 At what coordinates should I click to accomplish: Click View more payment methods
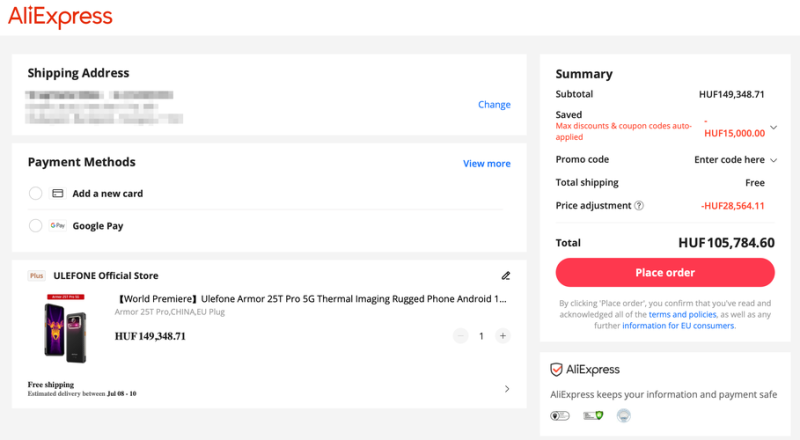[x=486, y=164]
